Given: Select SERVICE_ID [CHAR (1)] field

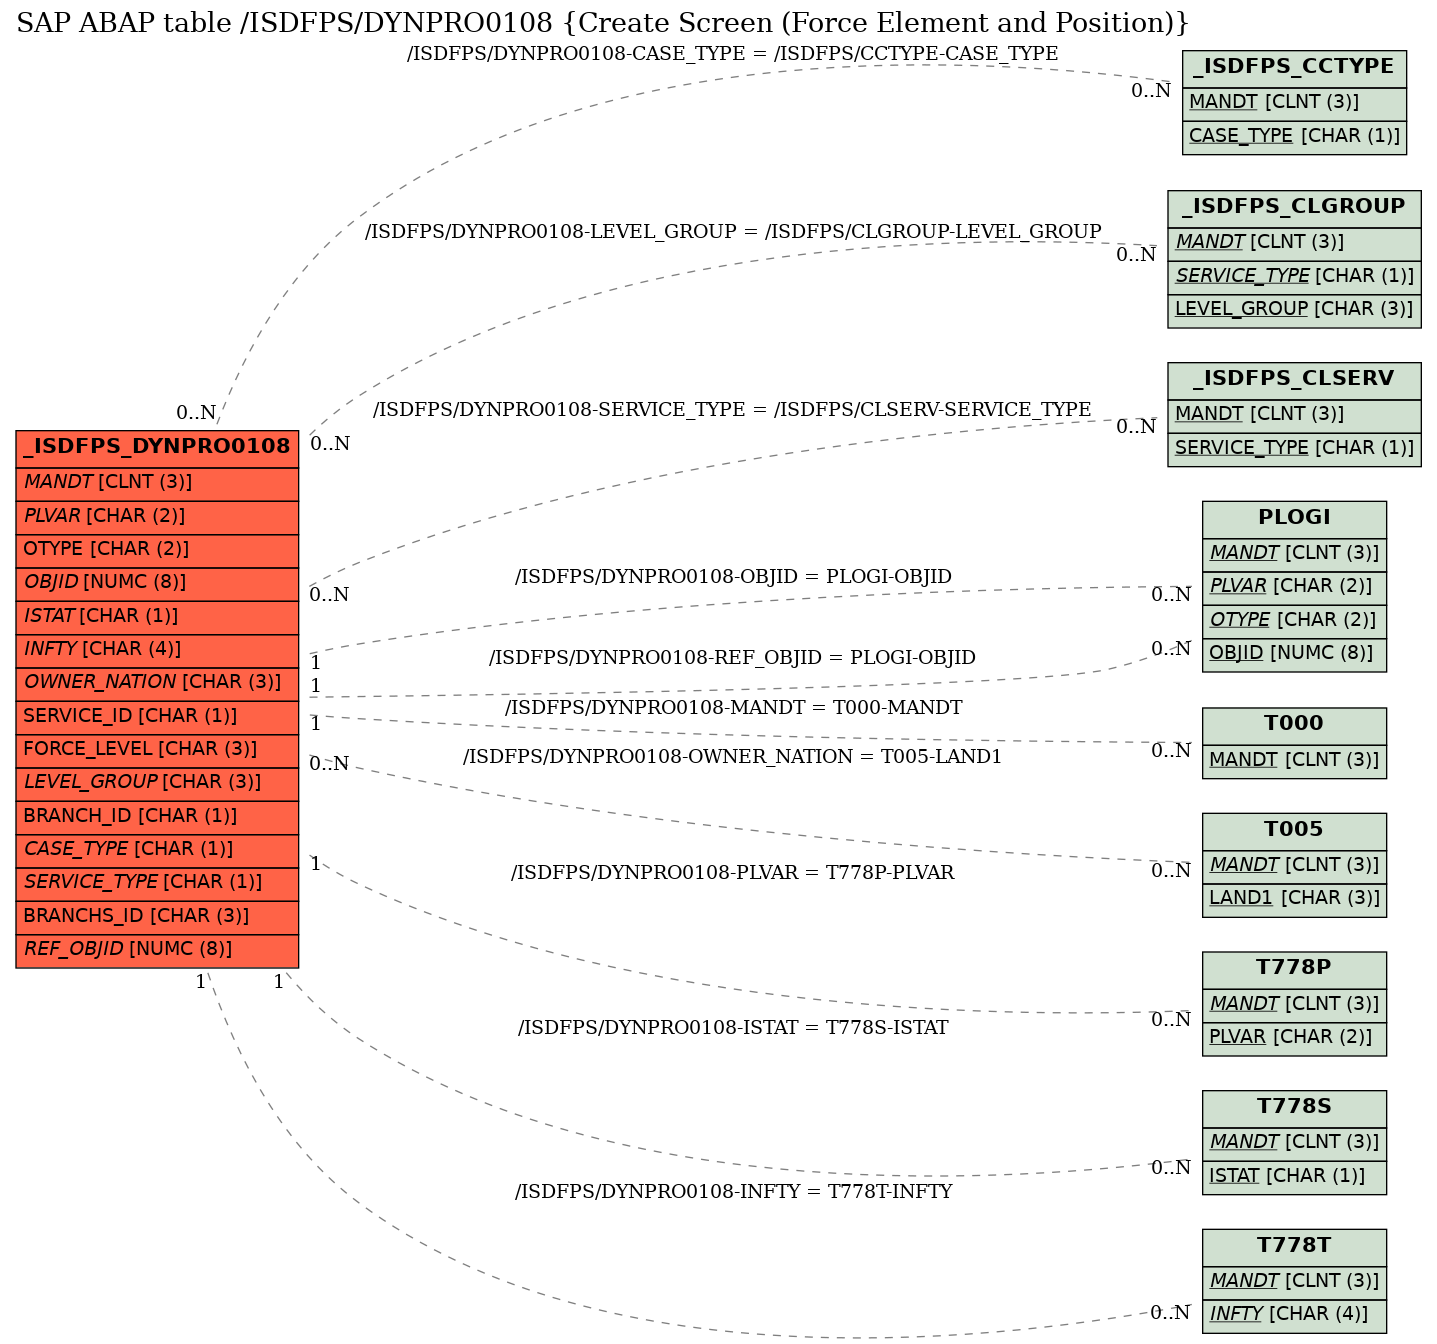Looking at the screenshot, I should [157, 716].
